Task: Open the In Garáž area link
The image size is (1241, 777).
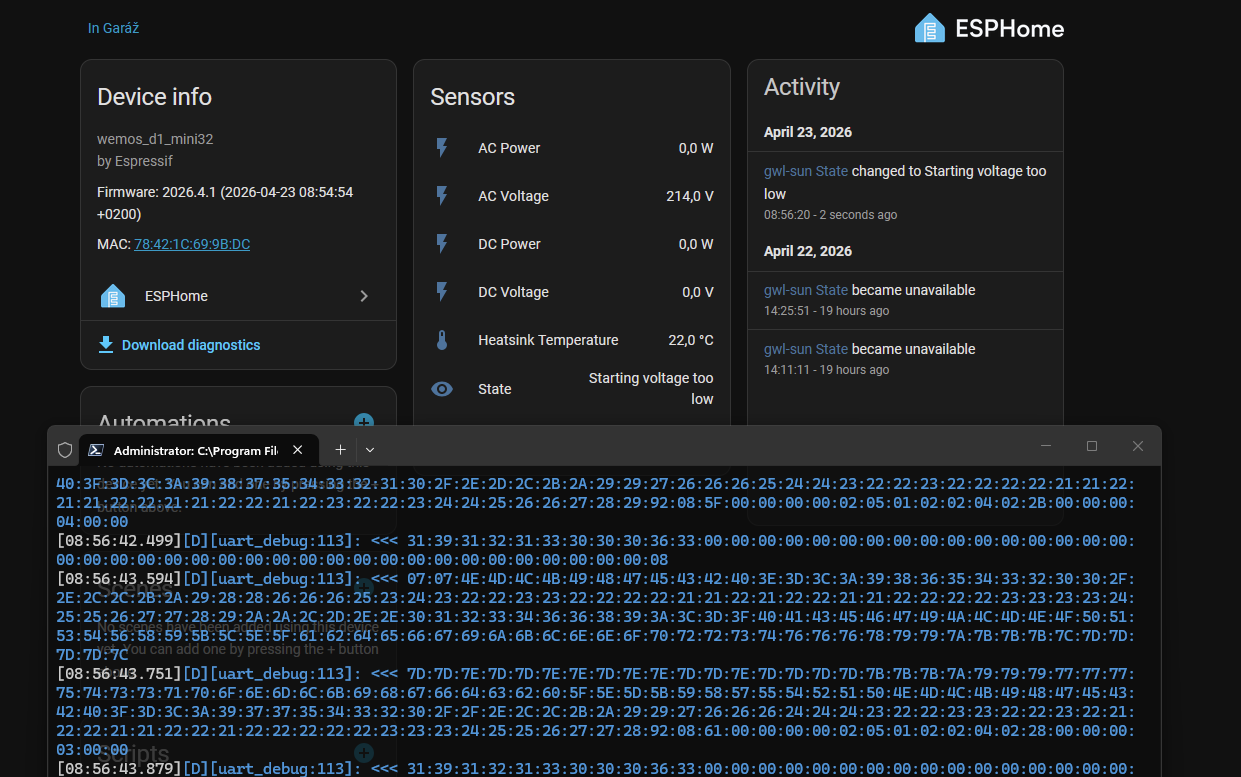Action: 113,28
